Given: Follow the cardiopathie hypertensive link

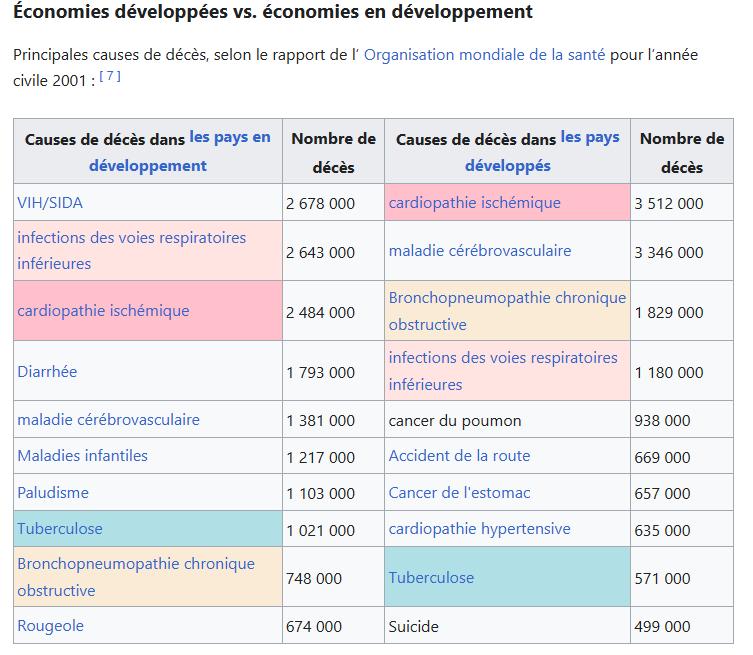Looking at the screenshot, I should [479, 528].
